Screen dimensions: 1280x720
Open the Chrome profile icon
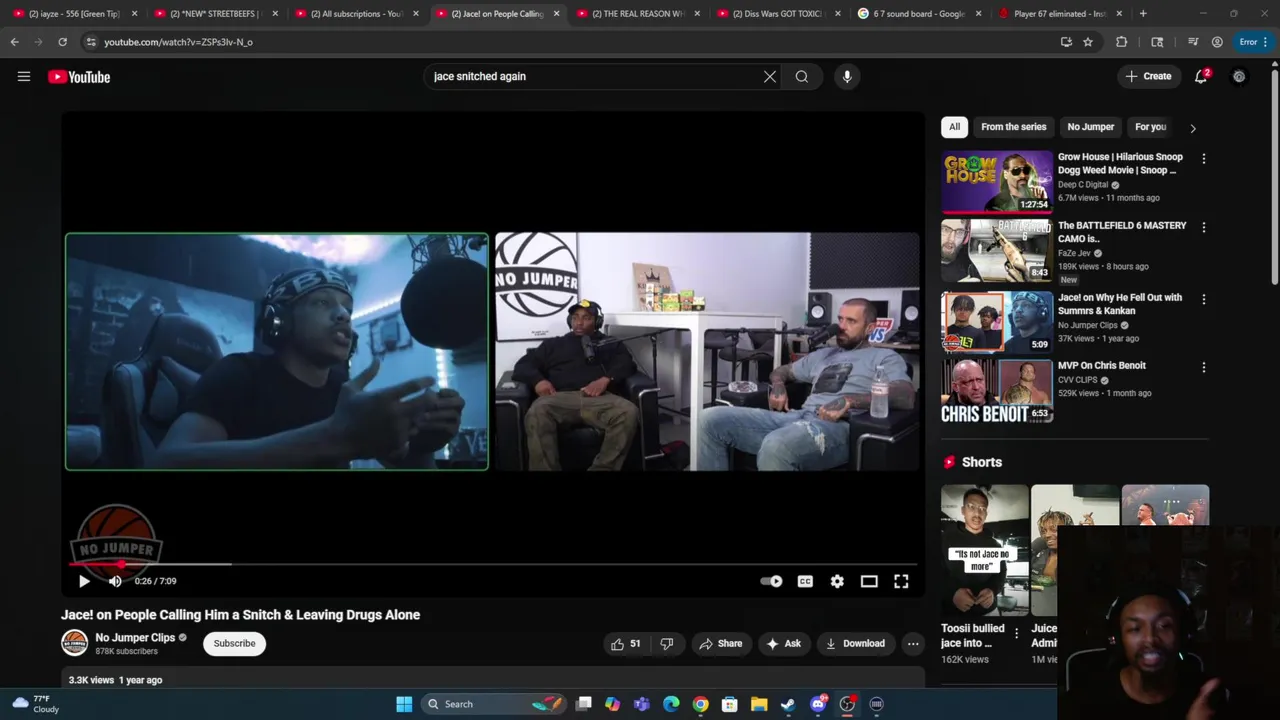1217,42
